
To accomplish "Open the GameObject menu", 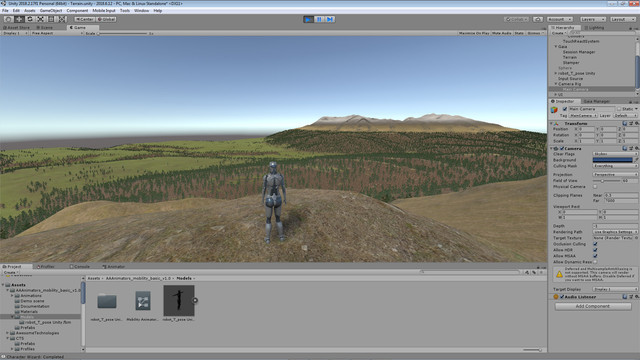I will click(51, 11).
